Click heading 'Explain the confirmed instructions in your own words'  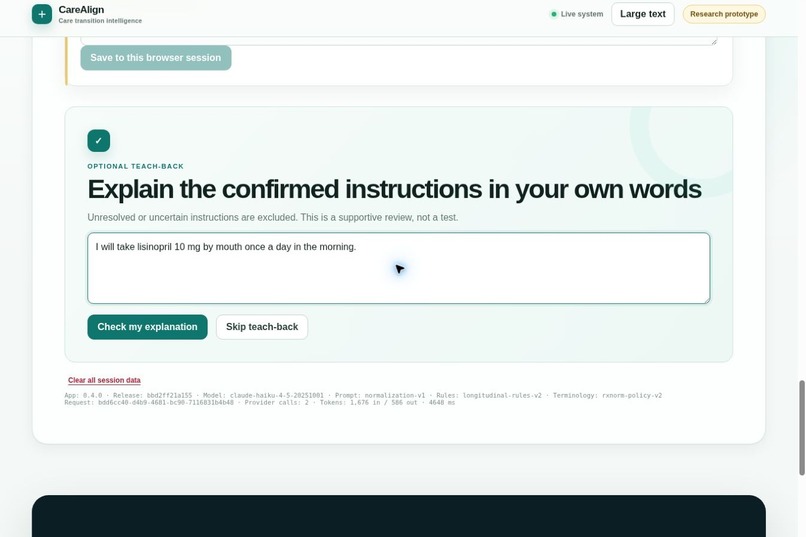tap(394, 189)
